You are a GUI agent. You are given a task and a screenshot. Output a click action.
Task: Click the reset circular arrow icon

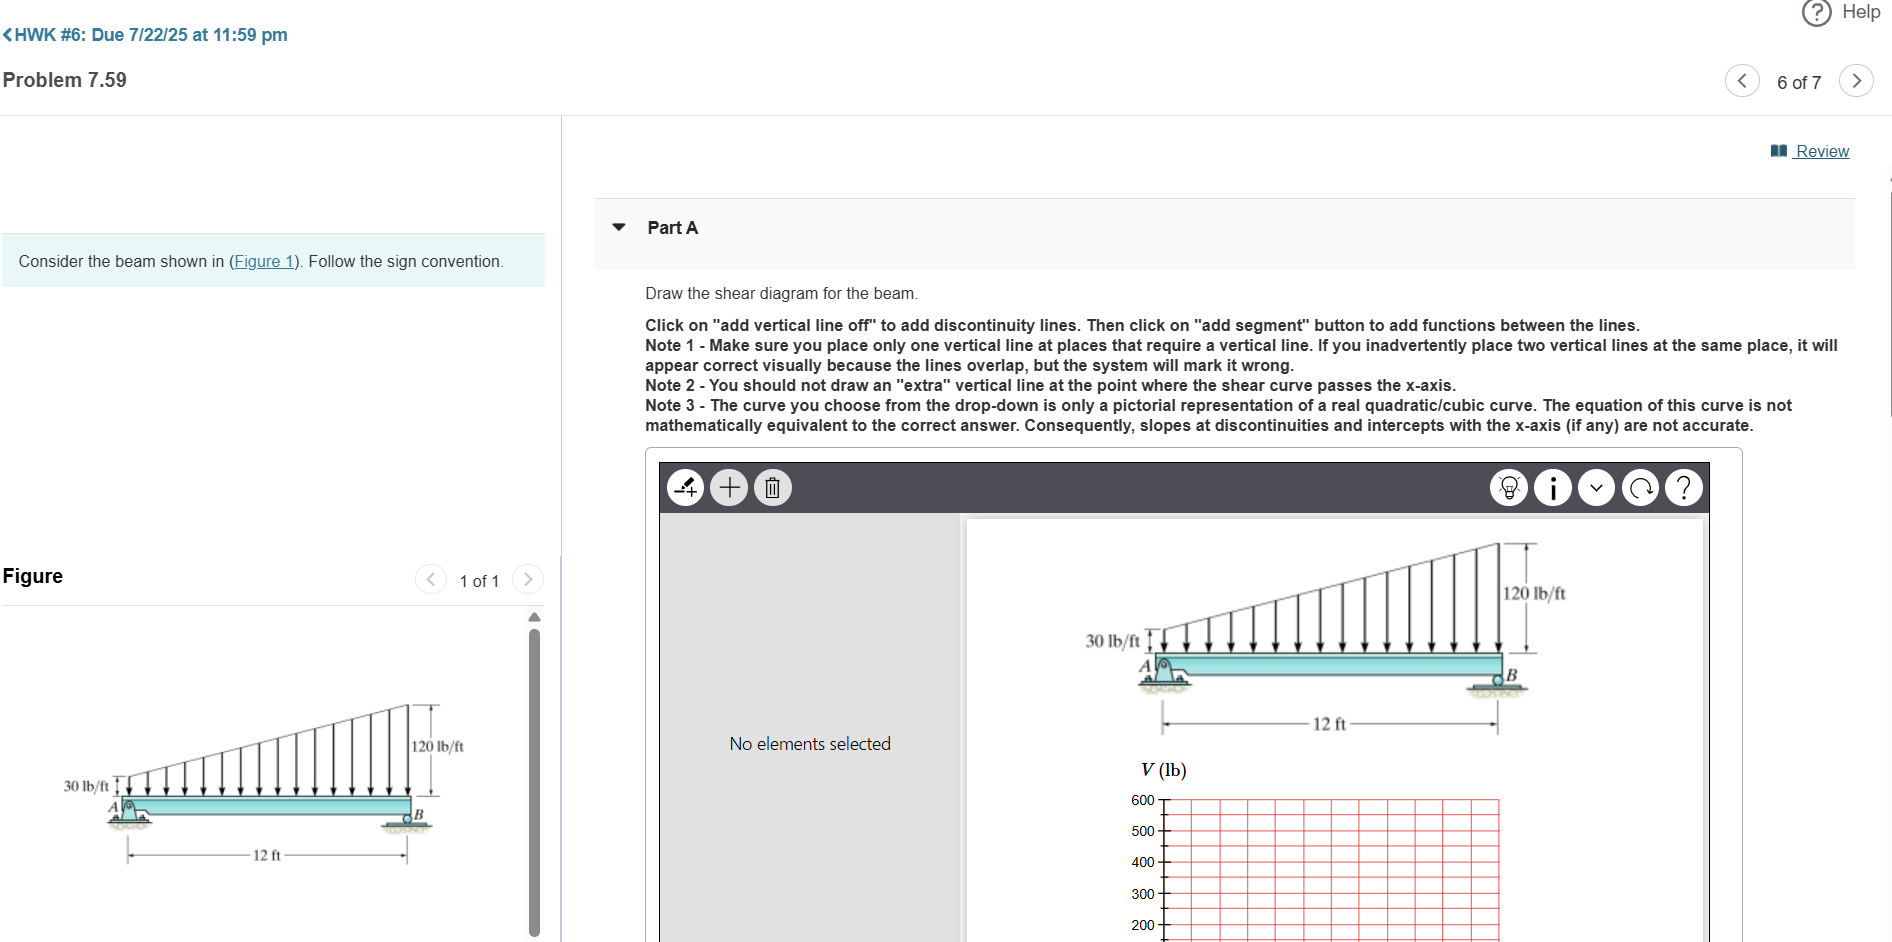(1641, 487)
